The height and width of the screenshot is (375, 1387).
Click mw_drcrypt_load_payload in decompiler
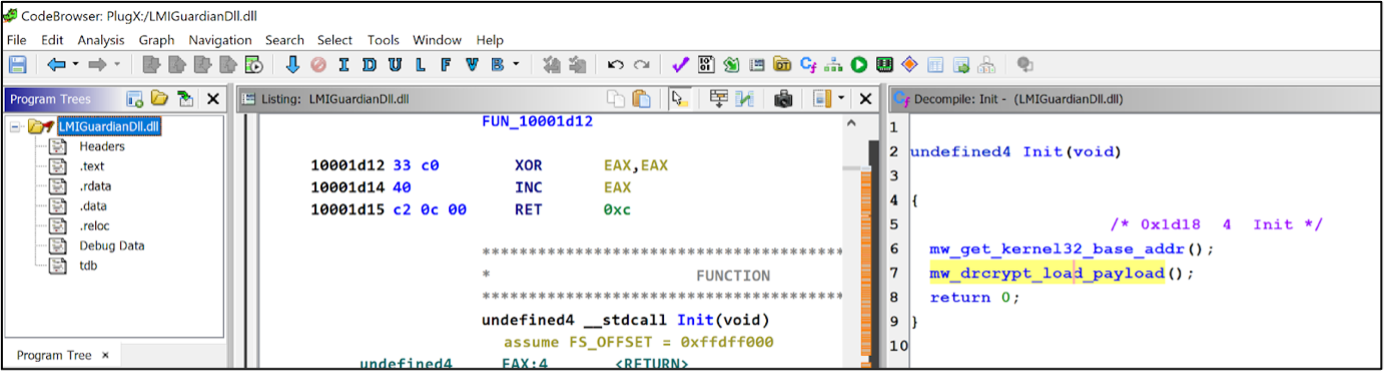pos(1047,273)
